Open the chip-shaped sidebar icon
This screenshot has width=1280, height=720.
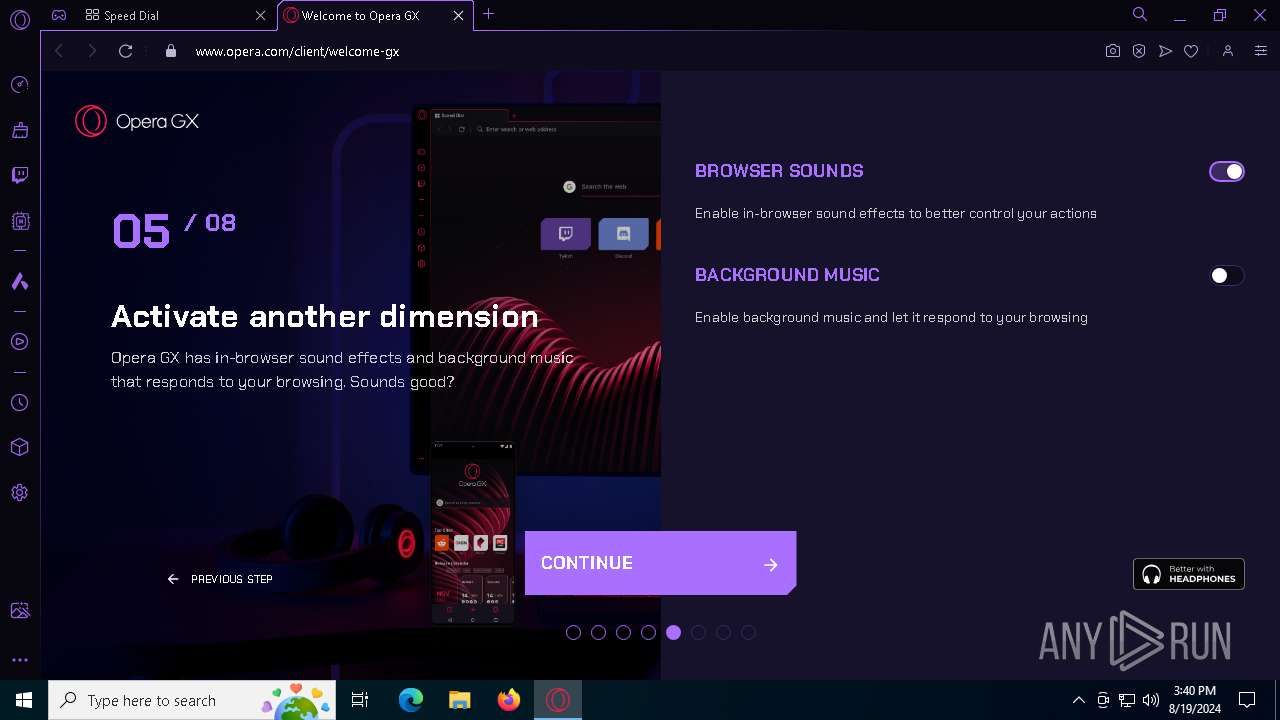19,221
